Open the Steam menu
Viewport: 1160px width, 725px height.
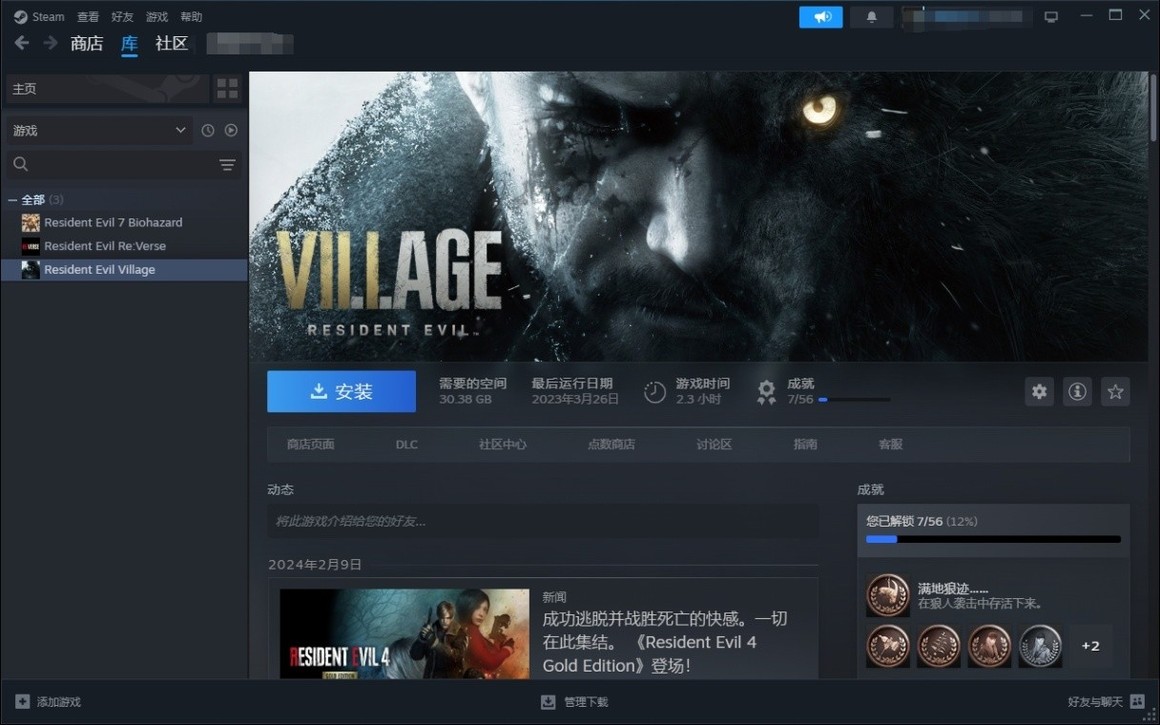pyautogui.click(x=48, y=16)
